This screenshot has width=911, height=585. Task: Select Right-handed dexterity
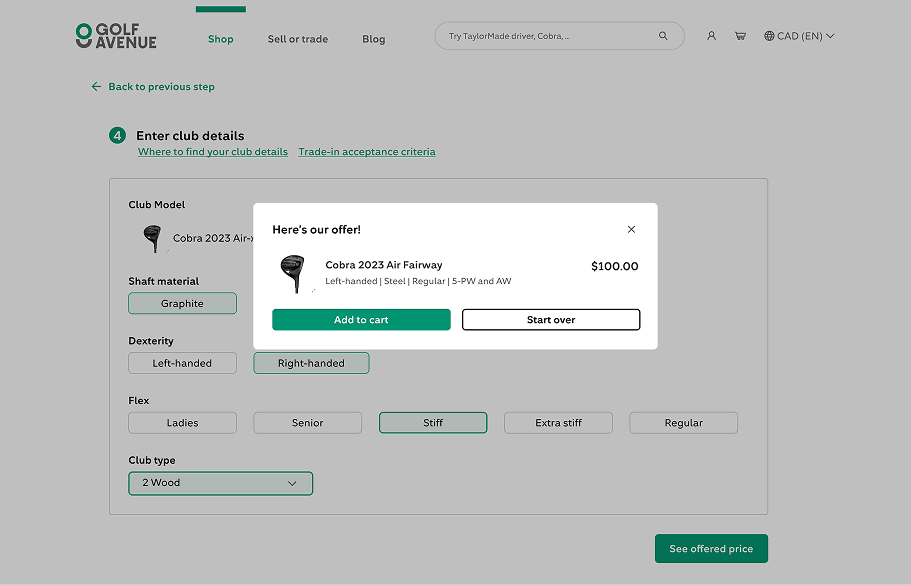pos(311,363)
